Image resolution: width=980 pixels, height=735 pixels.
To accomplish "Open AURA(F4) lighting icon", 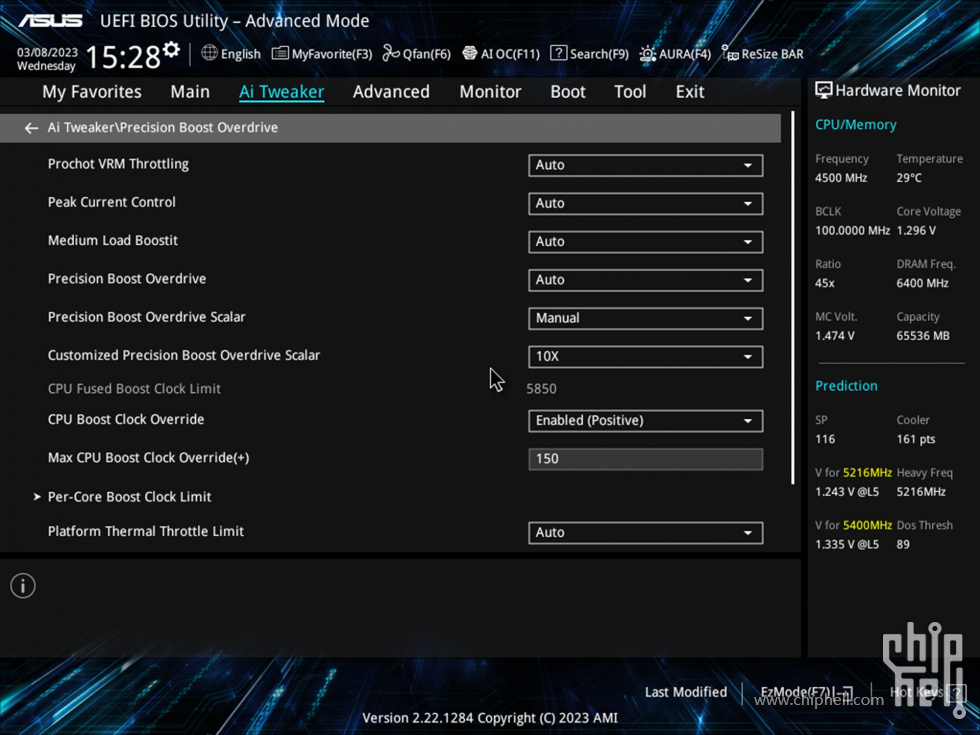I will click(648, 54).
